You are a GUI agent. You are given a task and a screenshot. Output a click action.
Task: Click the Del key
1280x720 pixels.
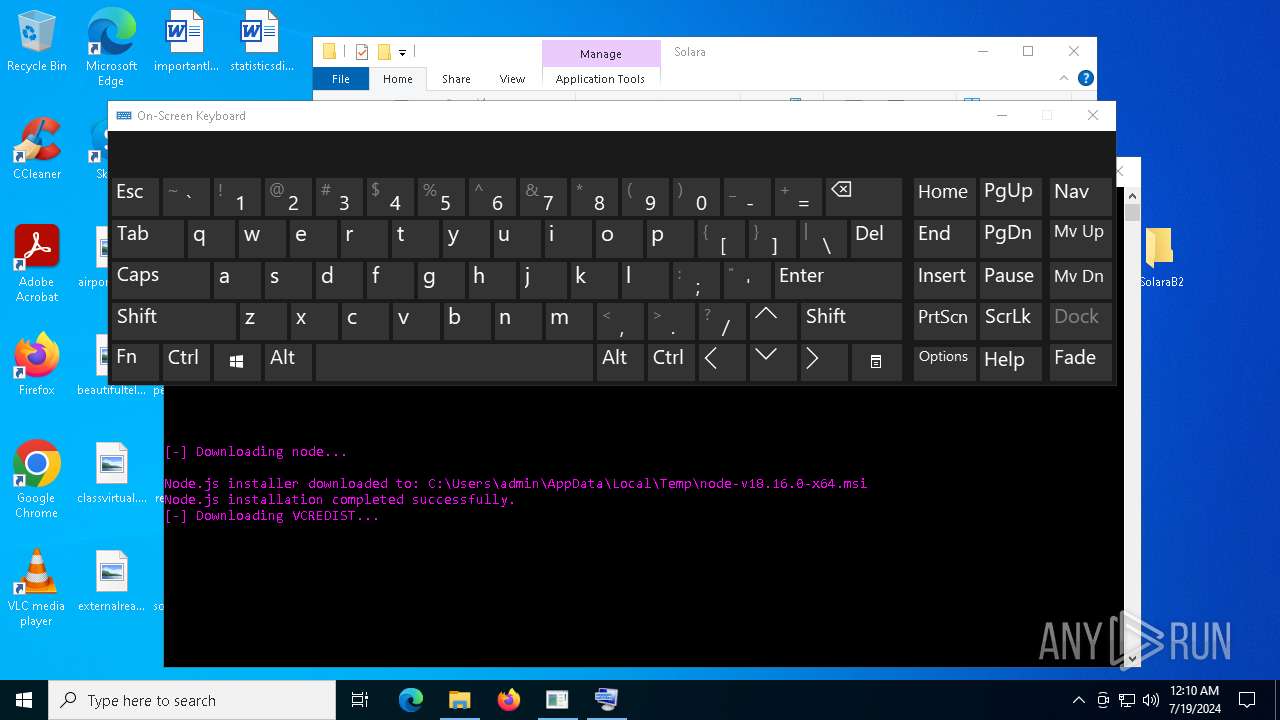876,239
